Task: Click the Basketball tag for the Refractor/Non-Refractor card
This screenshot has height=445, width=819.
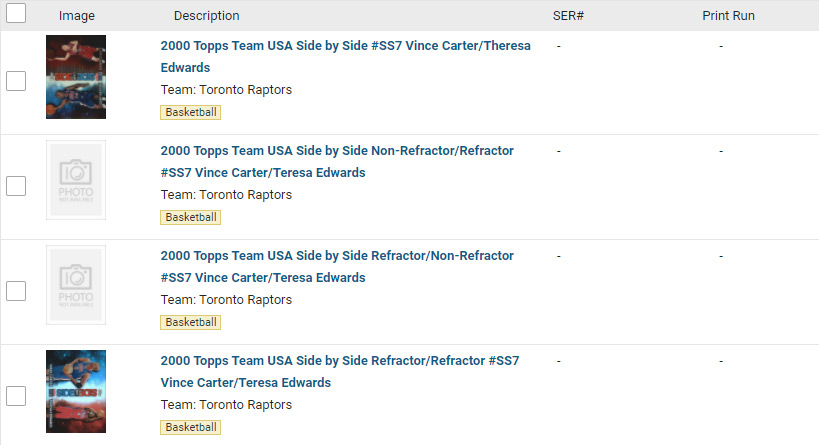Action: [x=190, y=322]
